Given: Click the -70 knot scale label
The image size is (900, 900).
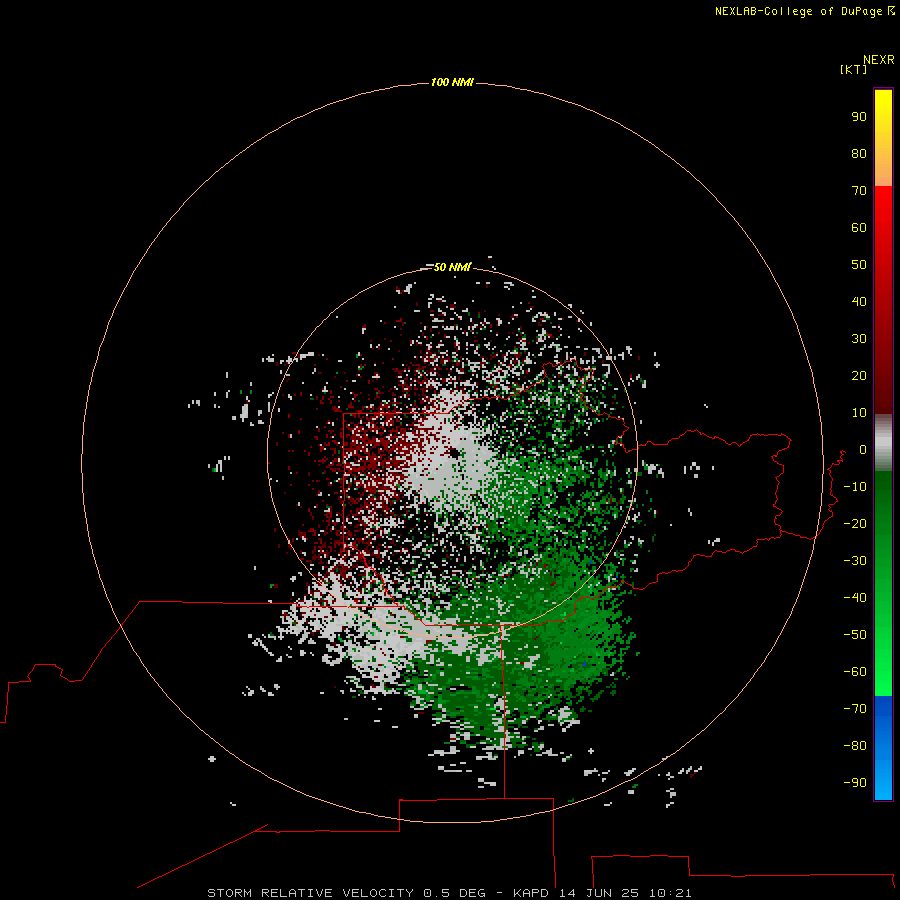Looking at the screenshot, I should tap(855, 708).
